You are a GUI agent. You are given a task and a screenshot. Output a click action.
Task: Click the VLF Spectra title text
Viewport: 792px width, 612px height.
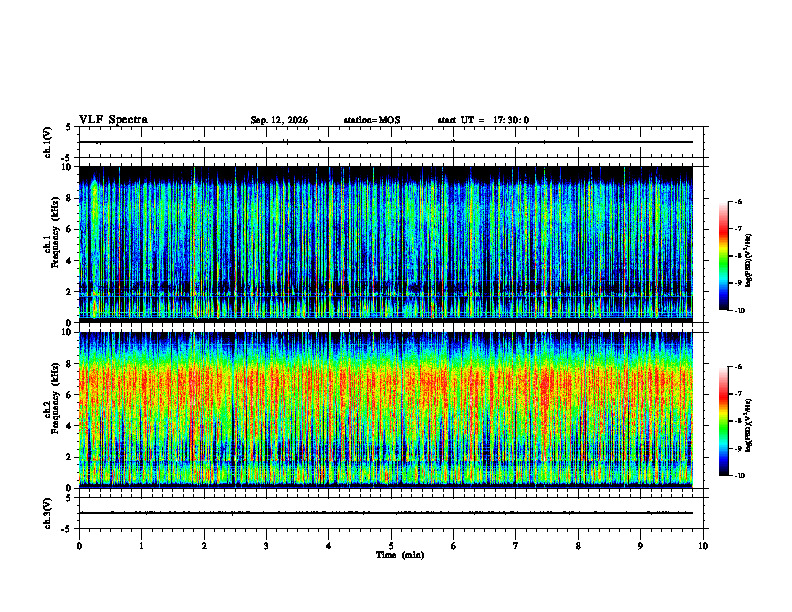click(x=113, y=120)
